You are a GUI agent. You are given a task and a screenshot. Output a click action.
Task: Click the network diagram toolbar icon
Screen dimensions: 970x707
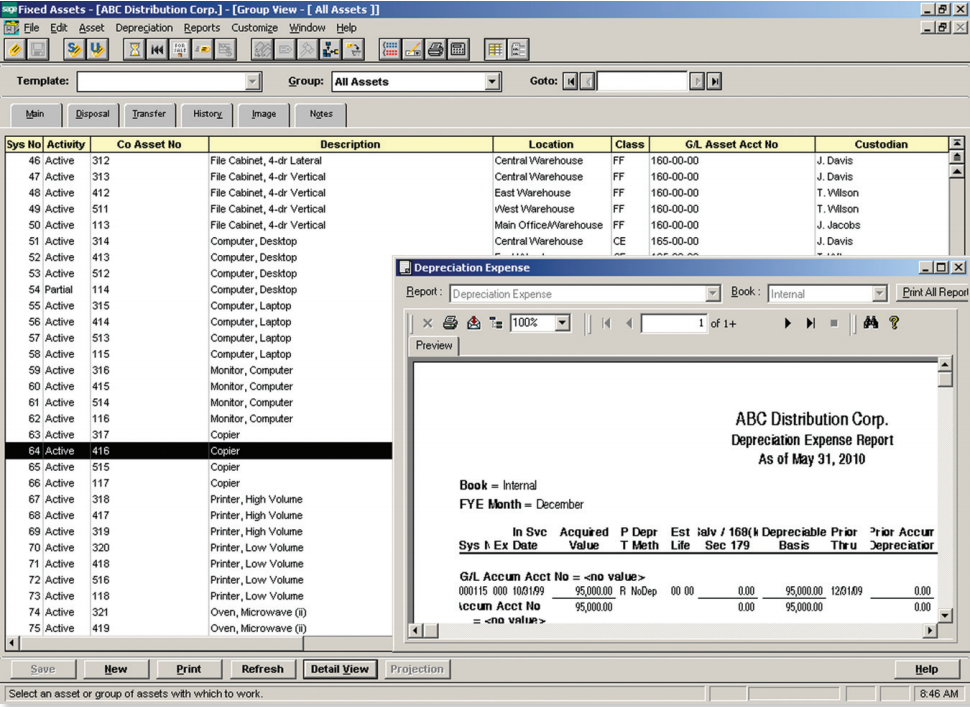330,49
